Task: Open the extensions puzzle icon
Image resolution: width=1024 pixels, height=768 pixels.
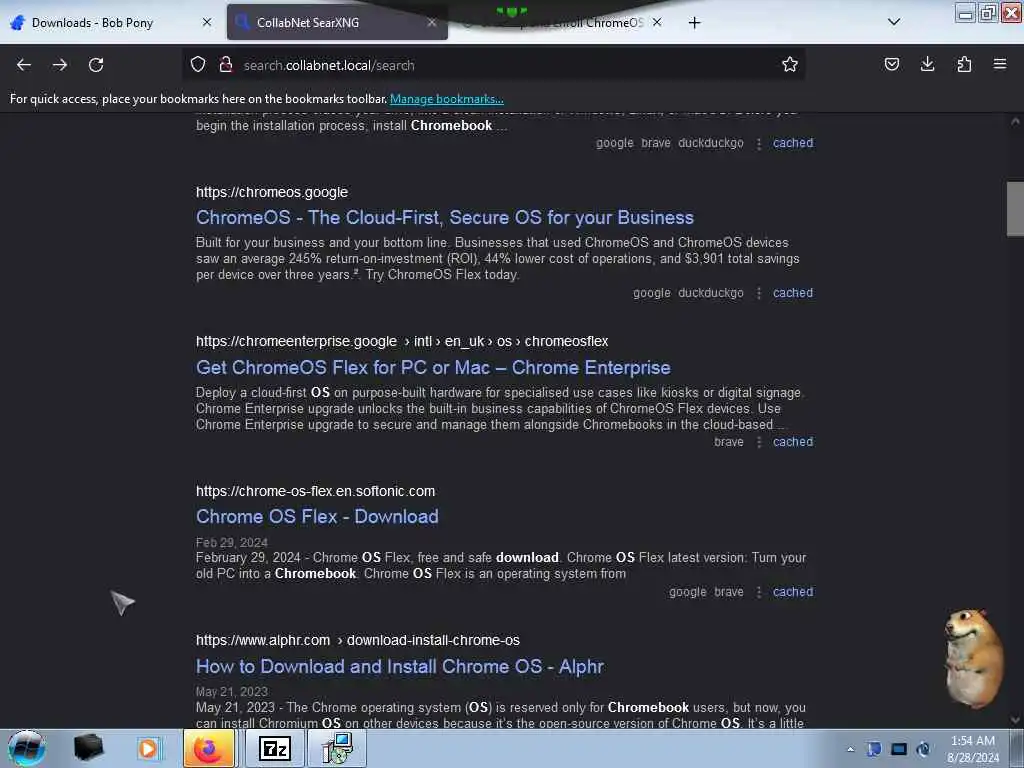Action: pos(964,64)
